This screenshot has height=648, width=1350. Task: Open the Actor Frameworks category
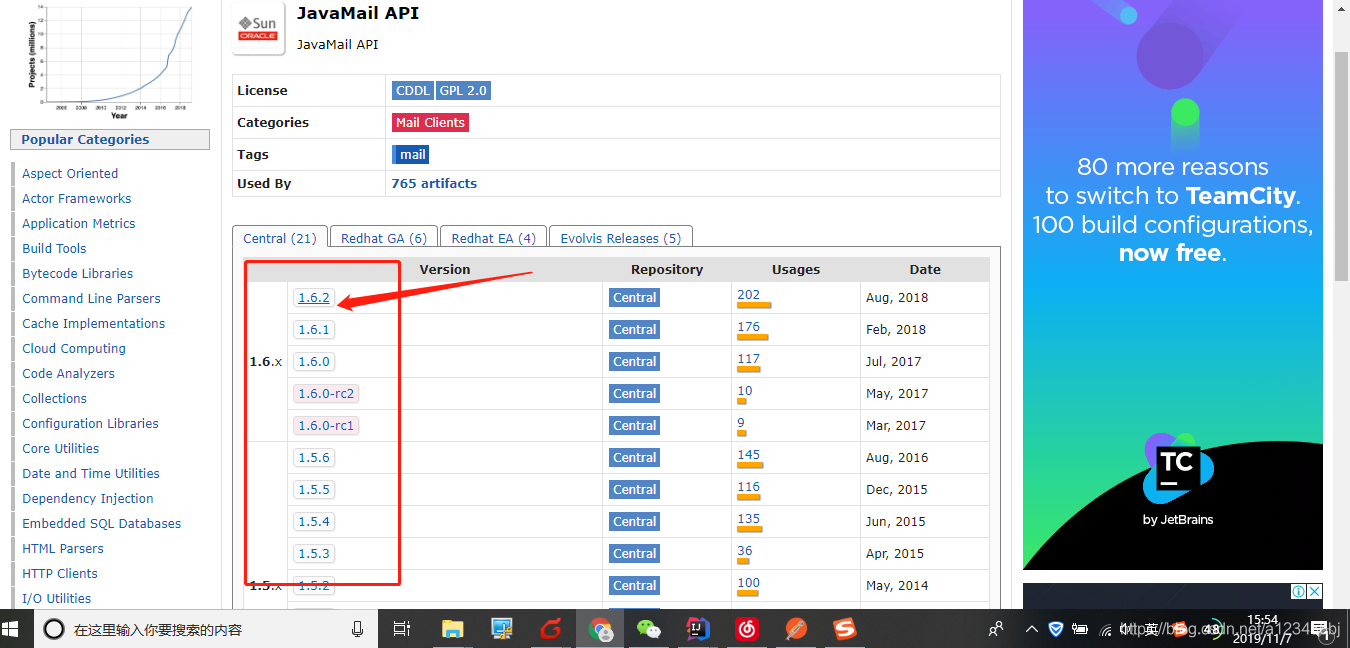[77, 198]
